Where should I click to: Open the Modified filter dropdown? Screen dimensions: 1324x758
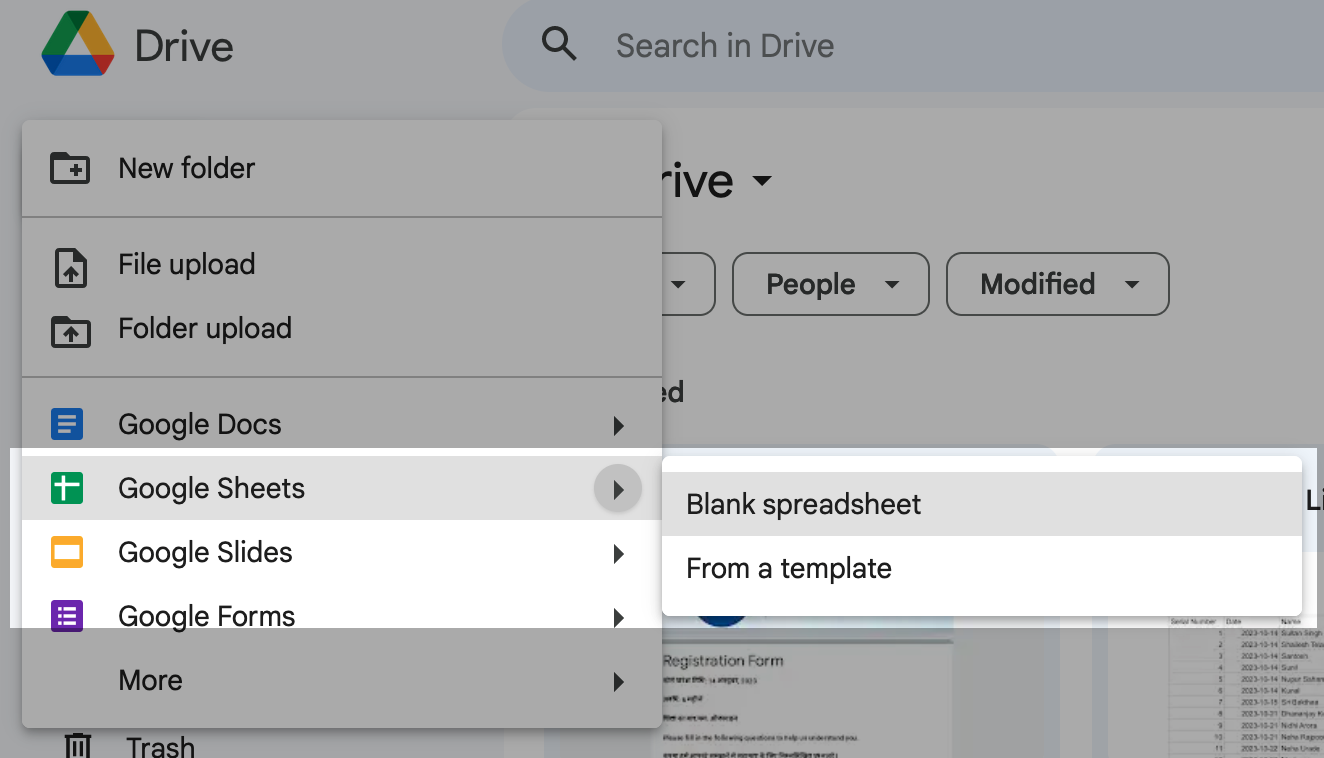1057,285
